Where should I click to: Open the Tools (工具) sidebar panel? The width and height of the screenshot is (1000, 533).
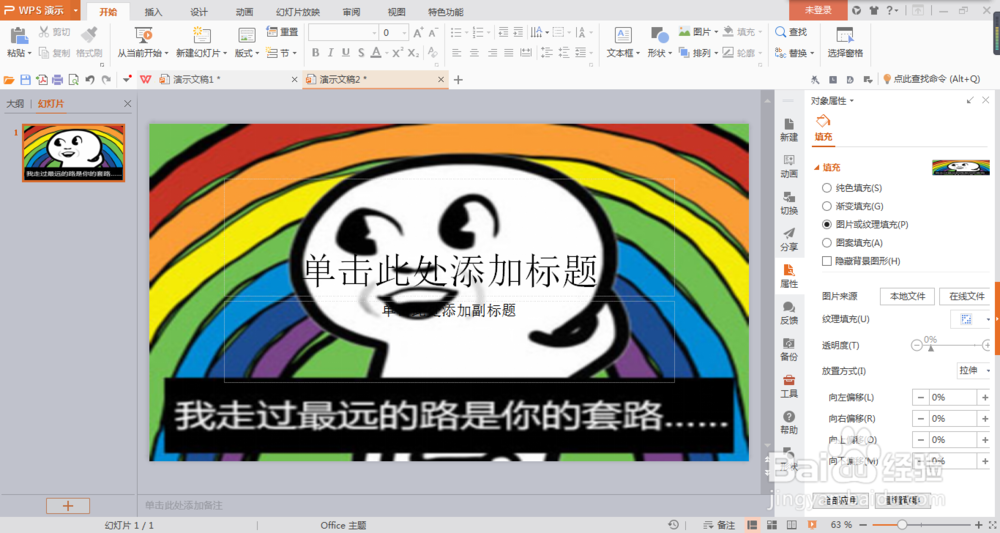click(x=789, y=386)
